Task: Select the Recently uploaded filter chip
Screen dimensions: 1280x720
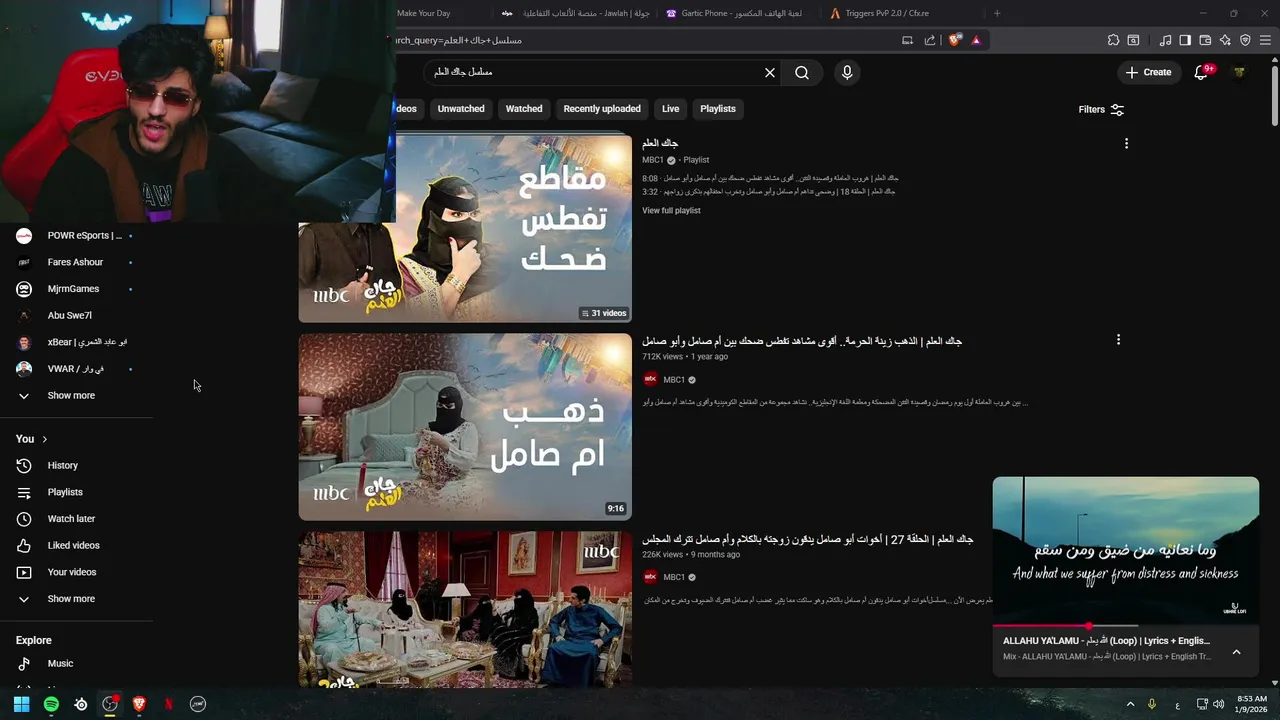Action: click(602, 109)
